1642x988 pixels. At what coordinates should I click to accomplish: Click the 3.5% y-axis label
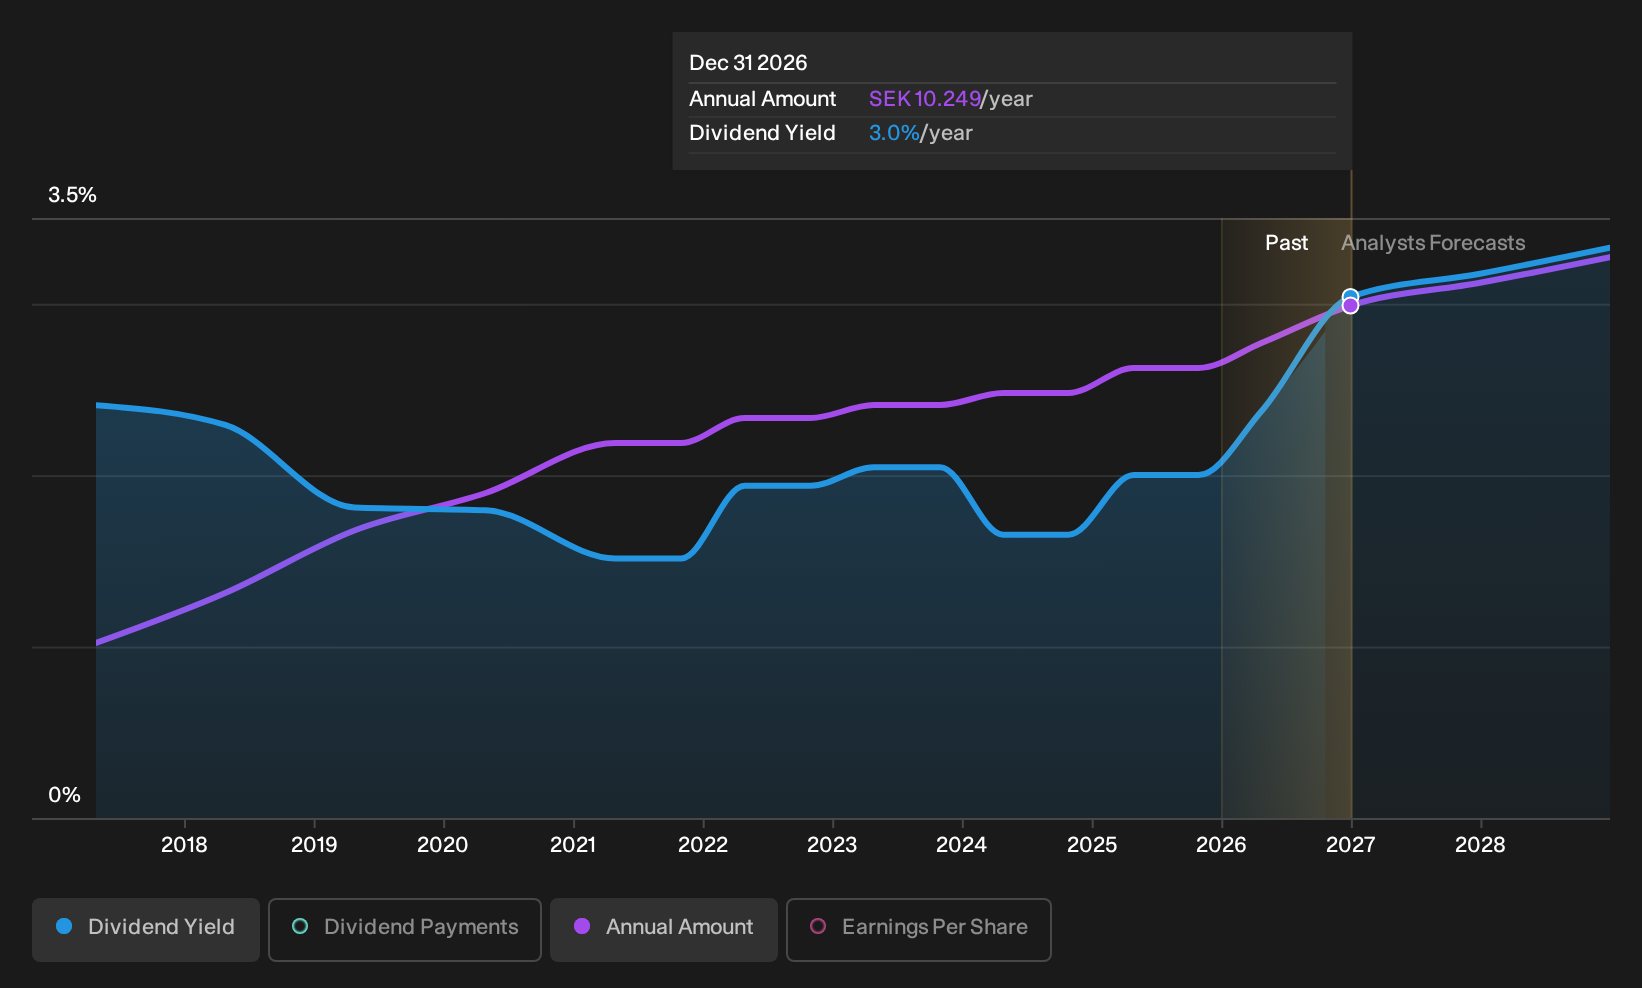click(x=72, y=195)
